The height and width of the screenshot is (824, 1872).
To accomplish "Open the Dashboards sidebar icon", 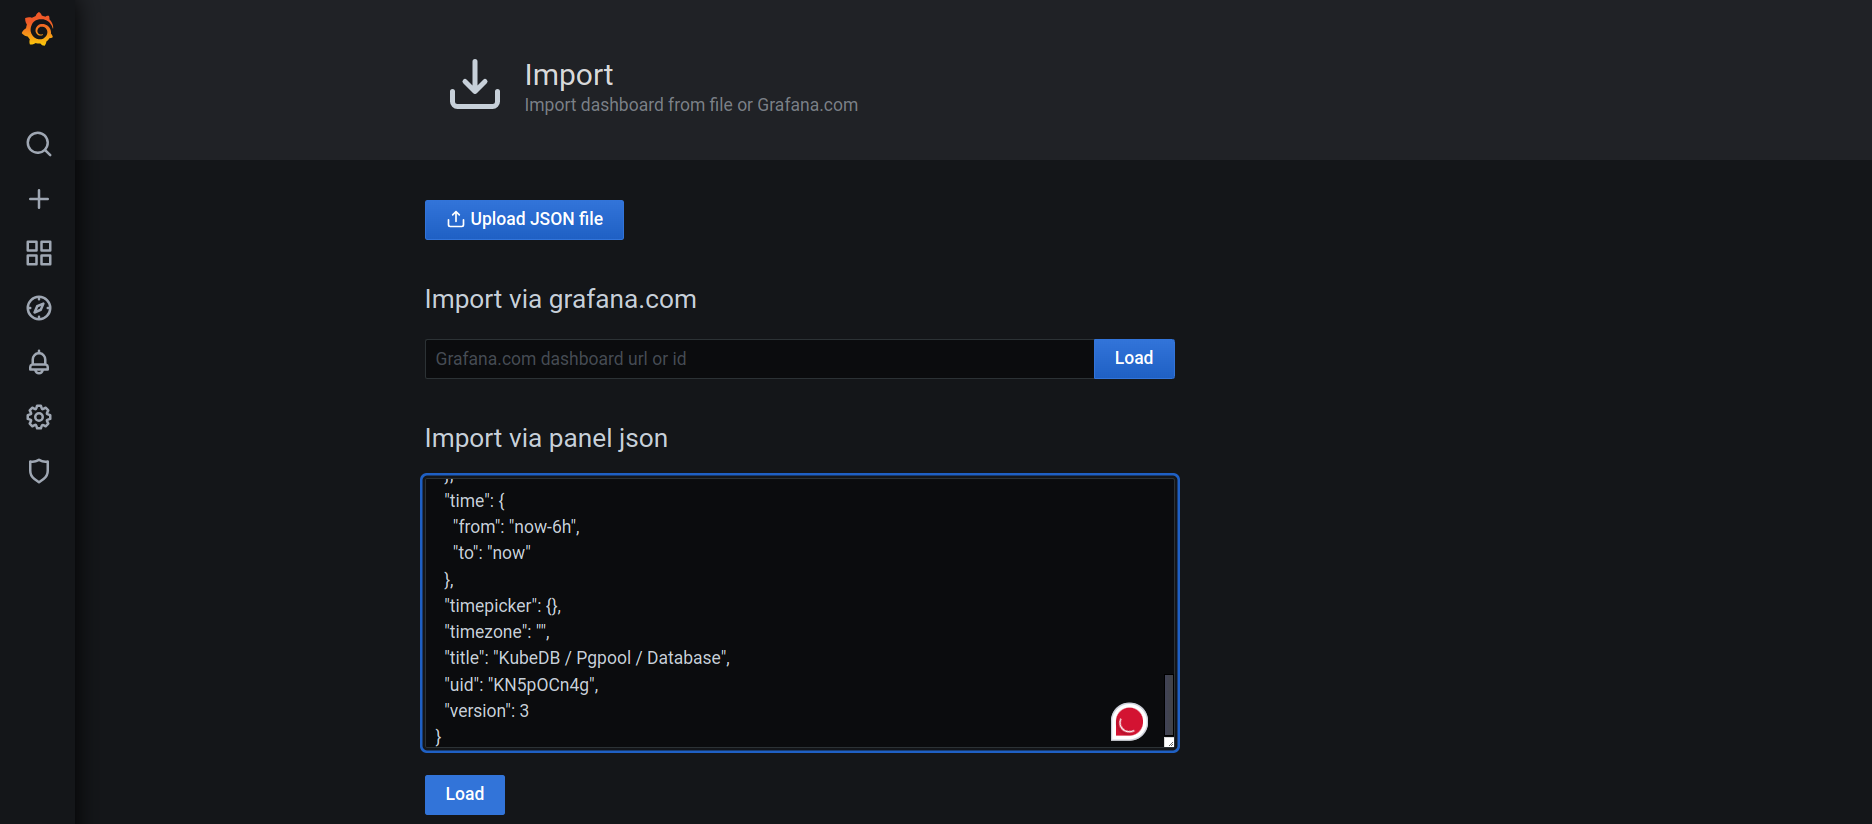I will tap(38, 253).
